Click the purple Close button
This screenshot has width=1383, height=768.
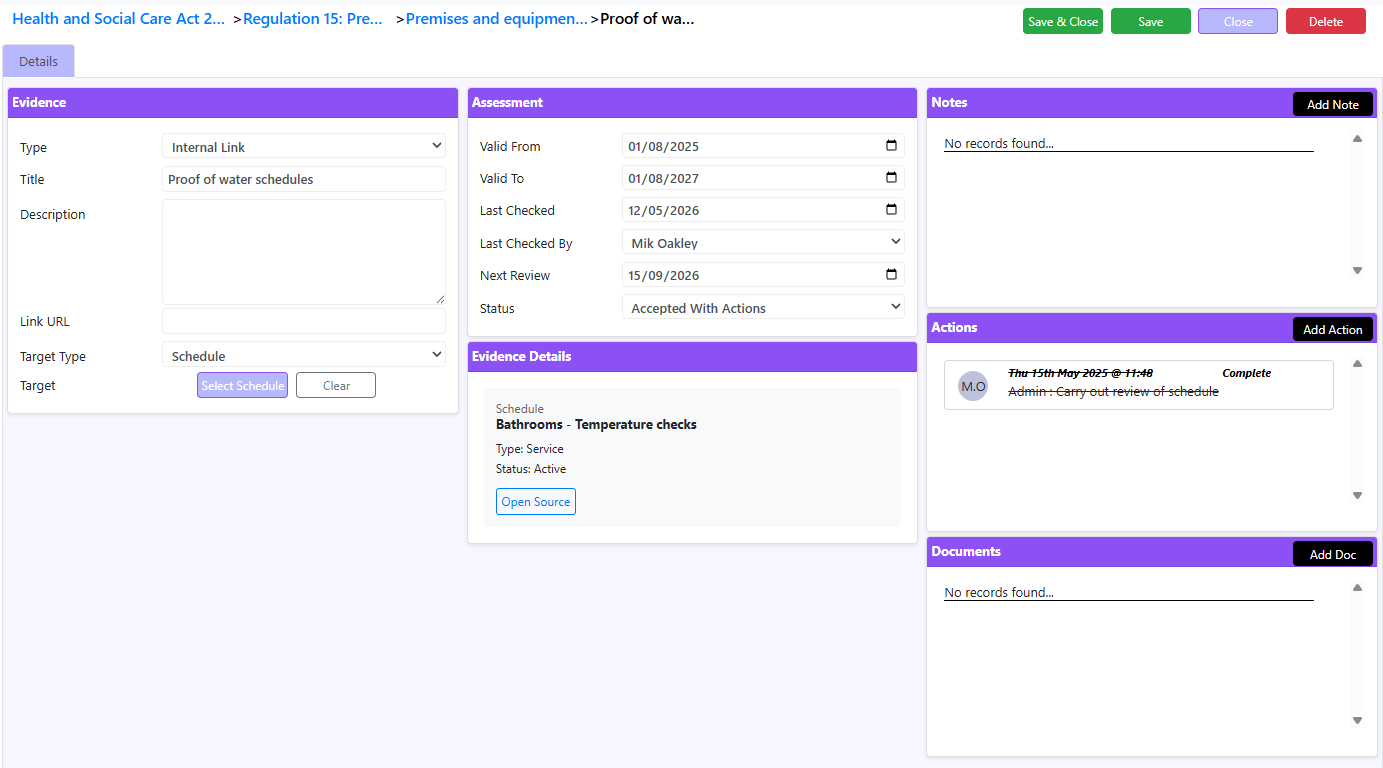[x=1238, y=21]
